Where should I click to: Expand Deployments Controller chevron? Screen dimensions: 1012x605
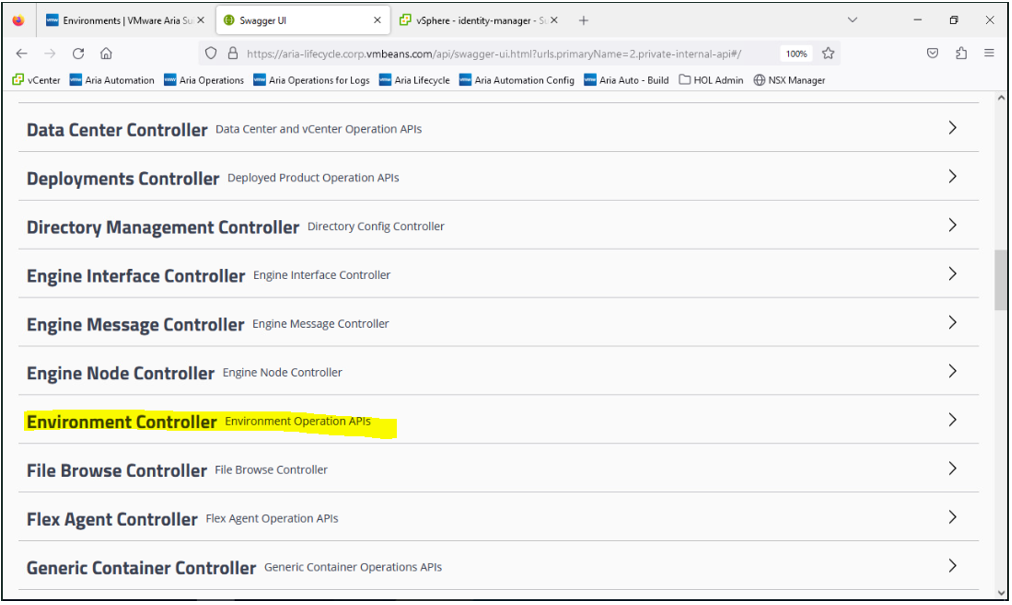click(952, 176)
